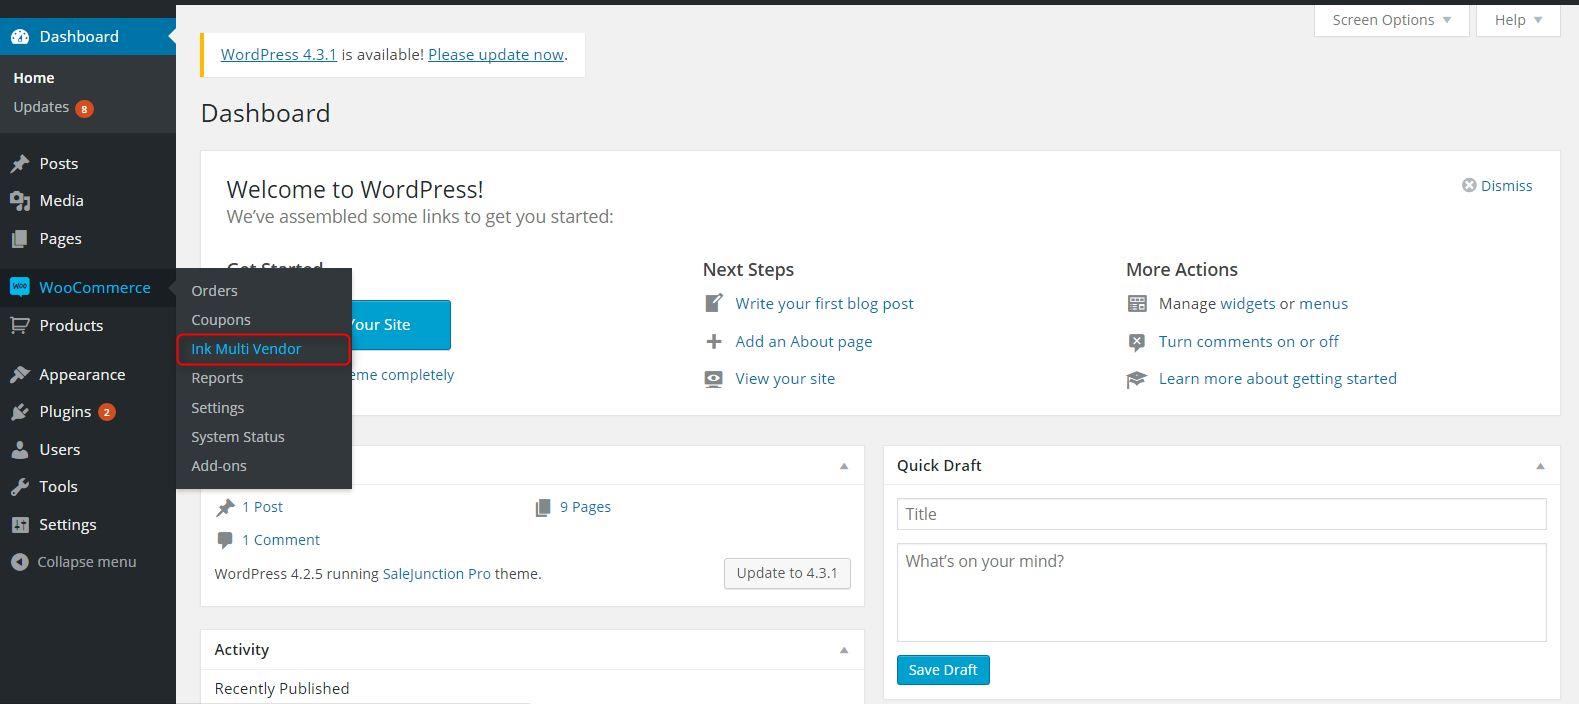Click the Users person icon
Viewport: 1579px width, 704px height.
coord(20,450)
